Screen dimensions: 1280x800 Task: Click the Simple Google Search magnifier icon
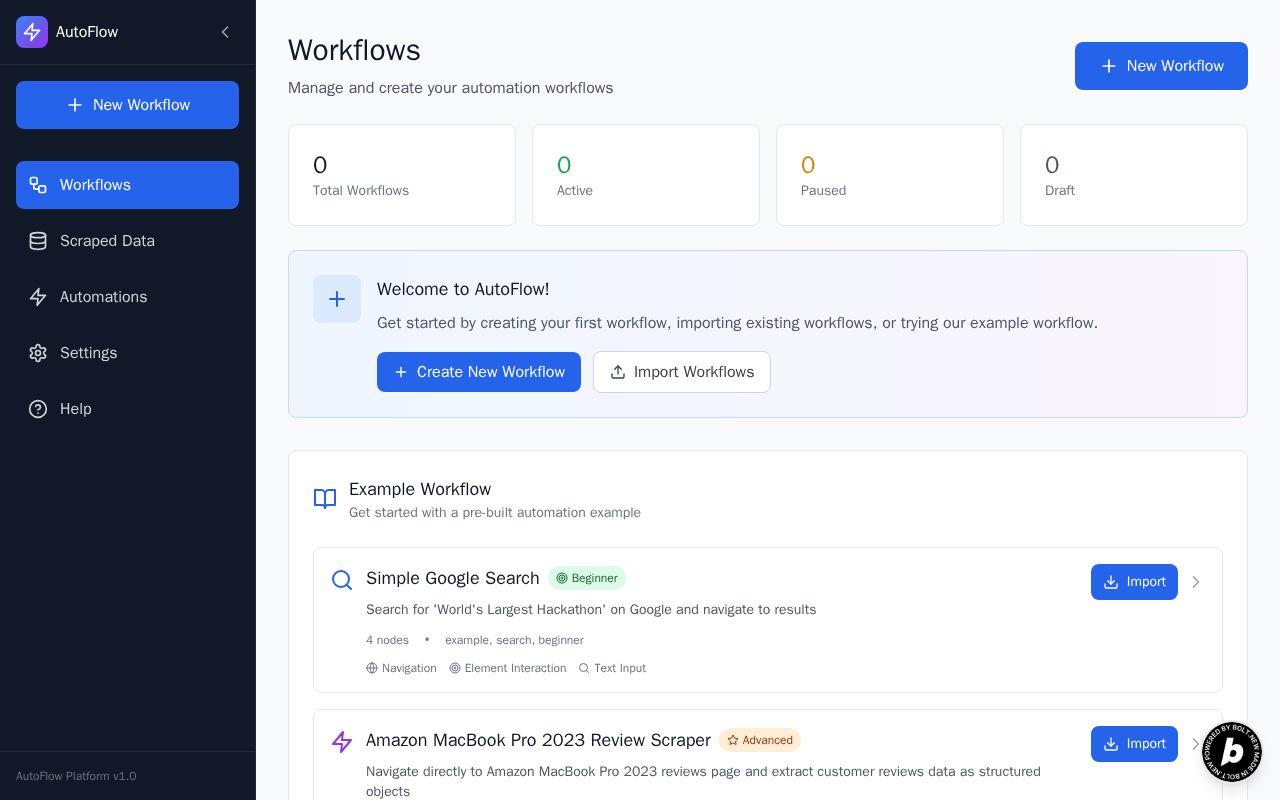(x=342, y=580)
